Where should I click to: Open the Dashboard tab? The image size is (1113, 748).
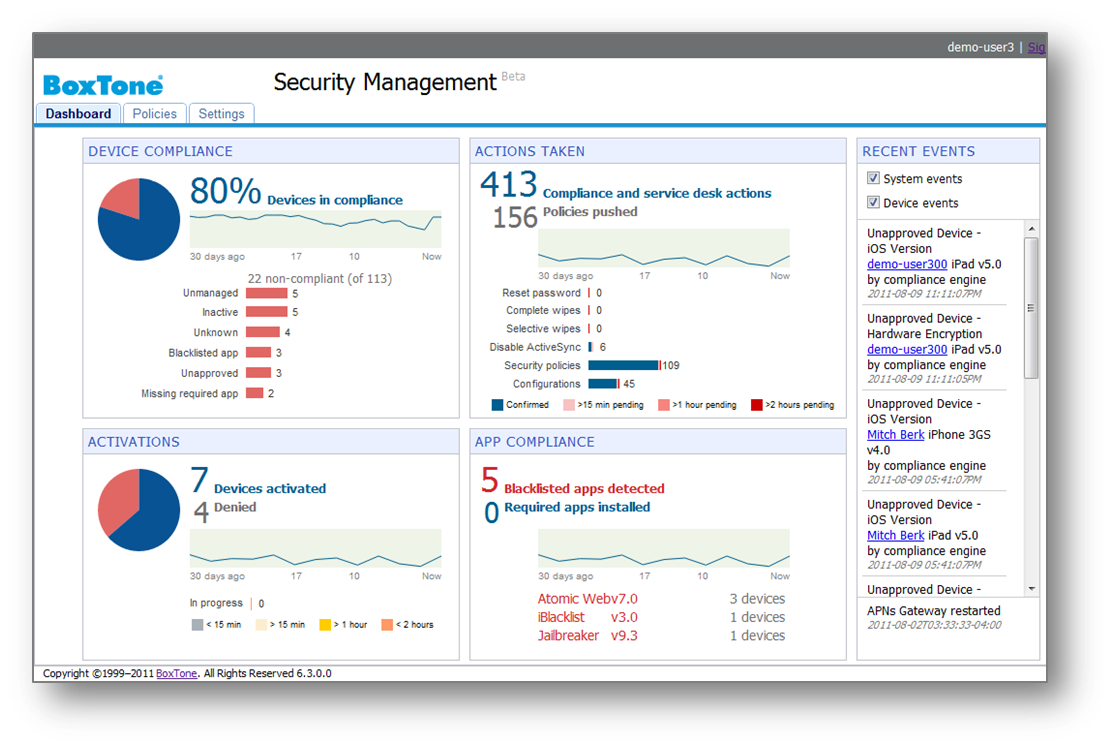point(78,114)
